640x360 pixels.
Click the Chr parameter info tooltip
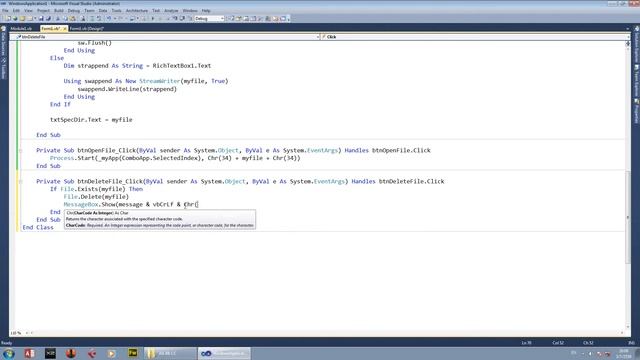pyautogui.click(x=160, y=219)
